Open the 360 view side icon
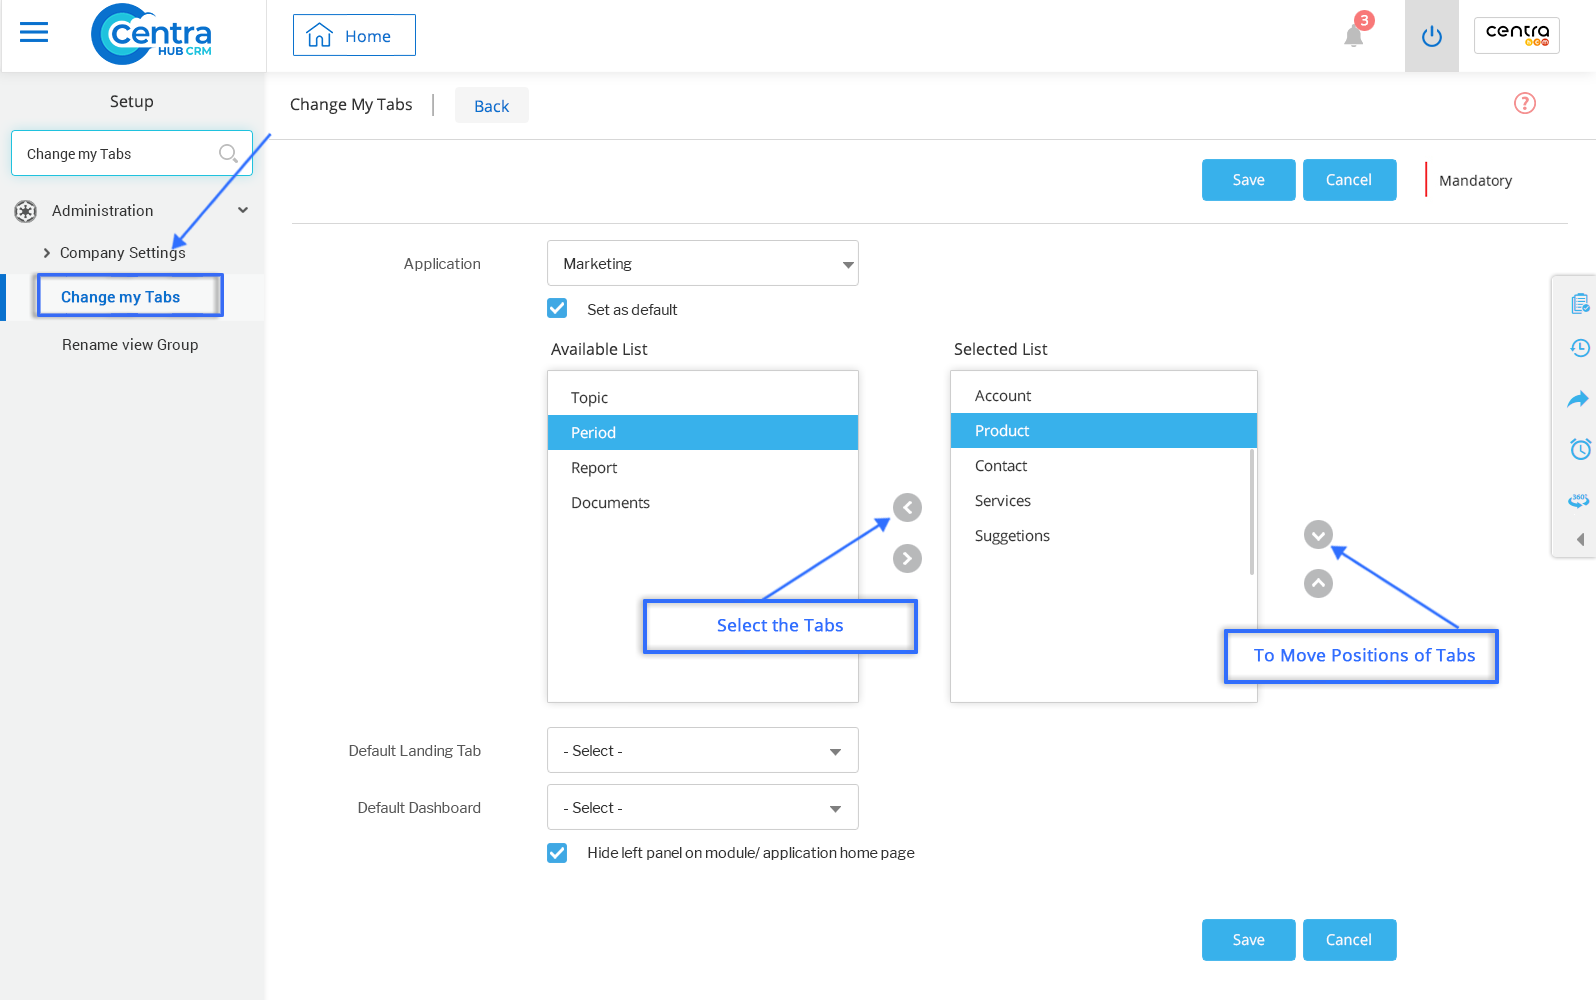Image resolution: width=1596 pixels, height=1000 pixels. pyautogui.click(x=1579, y=500)
